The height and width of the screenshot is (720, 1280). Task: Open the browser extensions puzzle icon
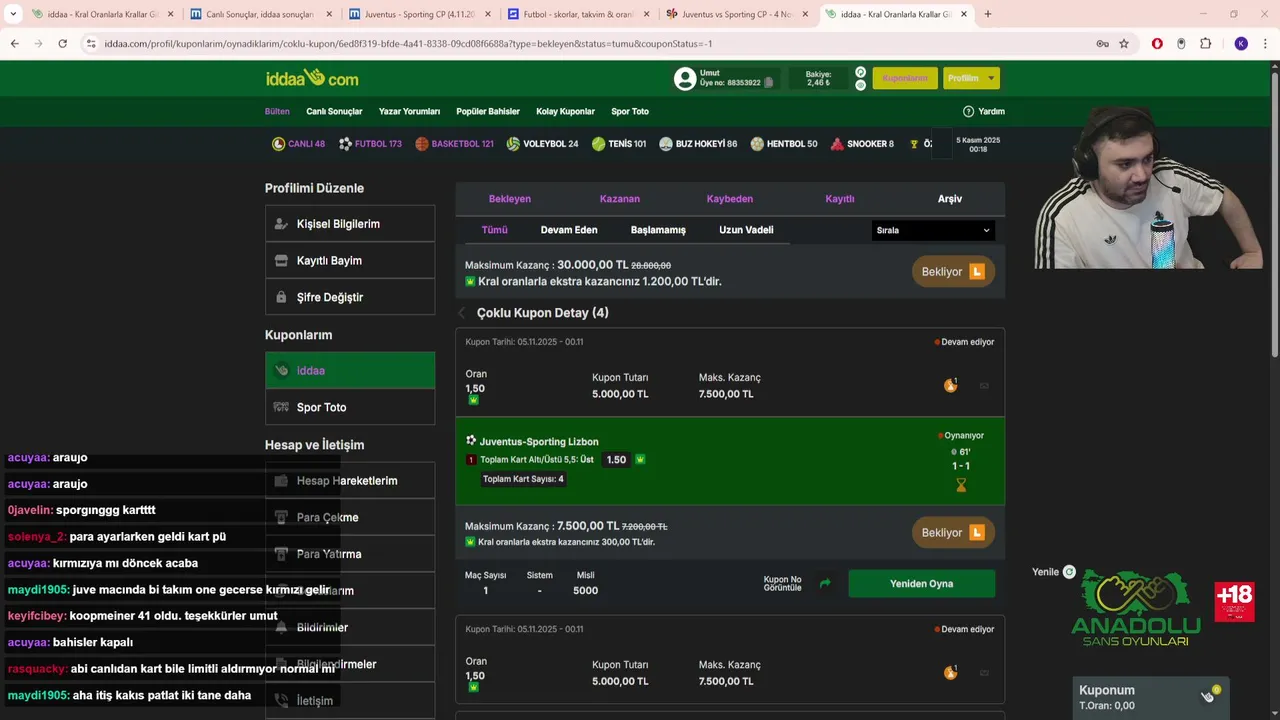pos(1206,44)
